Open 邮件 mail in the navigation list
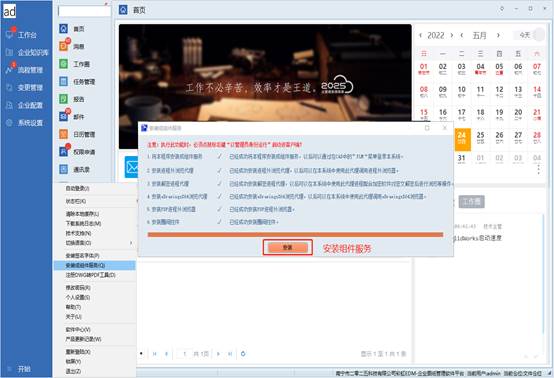This screenshot has width=554, height=378. coord(72,117)
